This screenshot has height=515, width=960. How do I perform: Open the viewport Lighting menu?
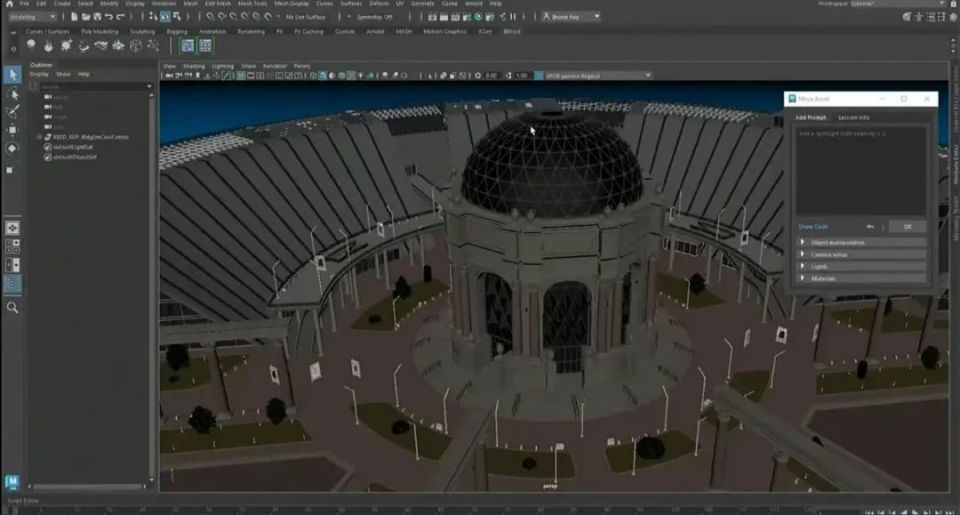tap(220, 66)
